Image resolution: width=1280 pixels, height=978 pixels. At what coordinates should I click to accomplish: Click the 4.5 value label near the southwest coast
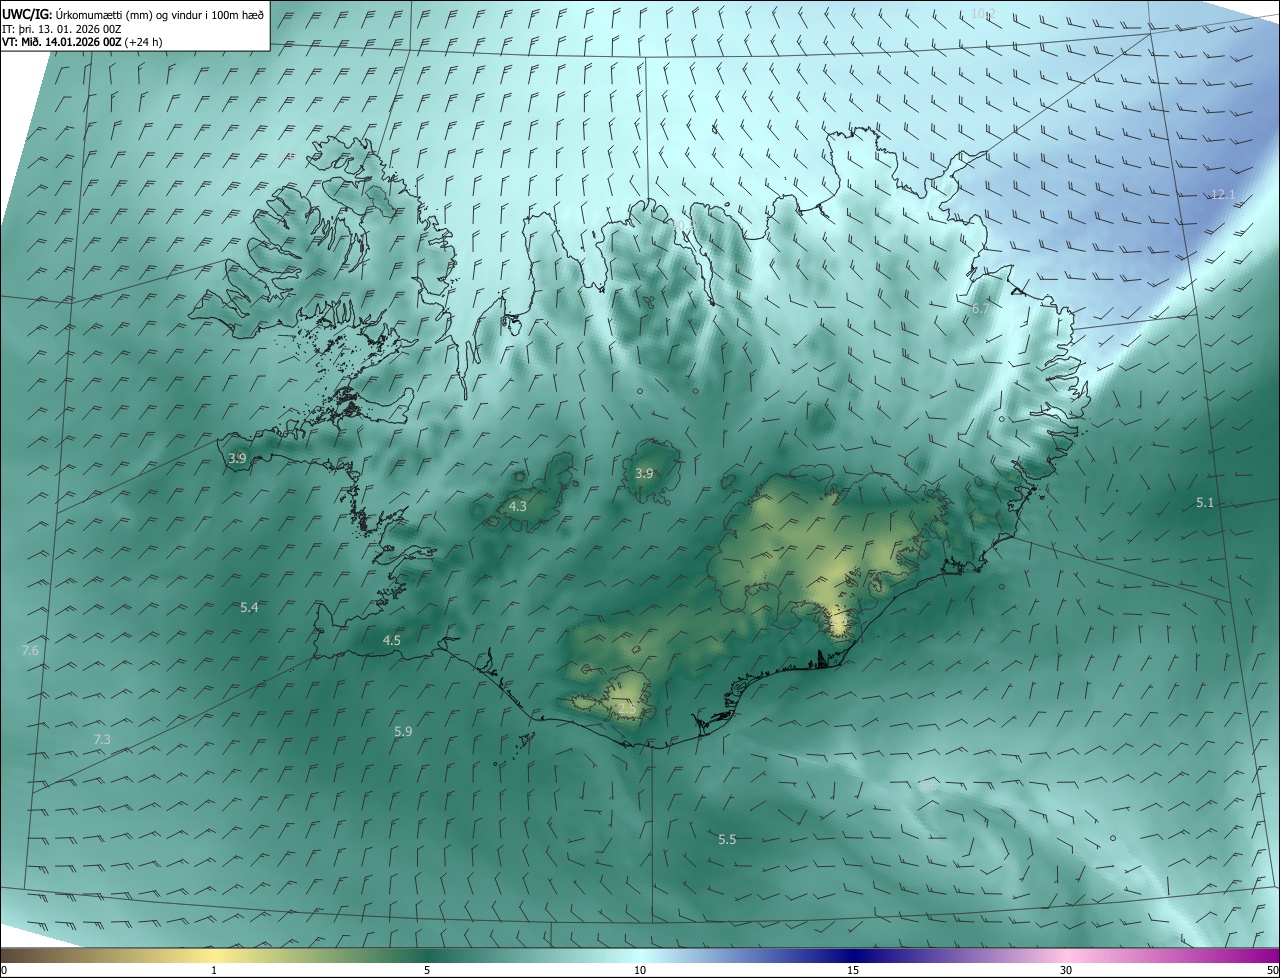click(391, 640)
